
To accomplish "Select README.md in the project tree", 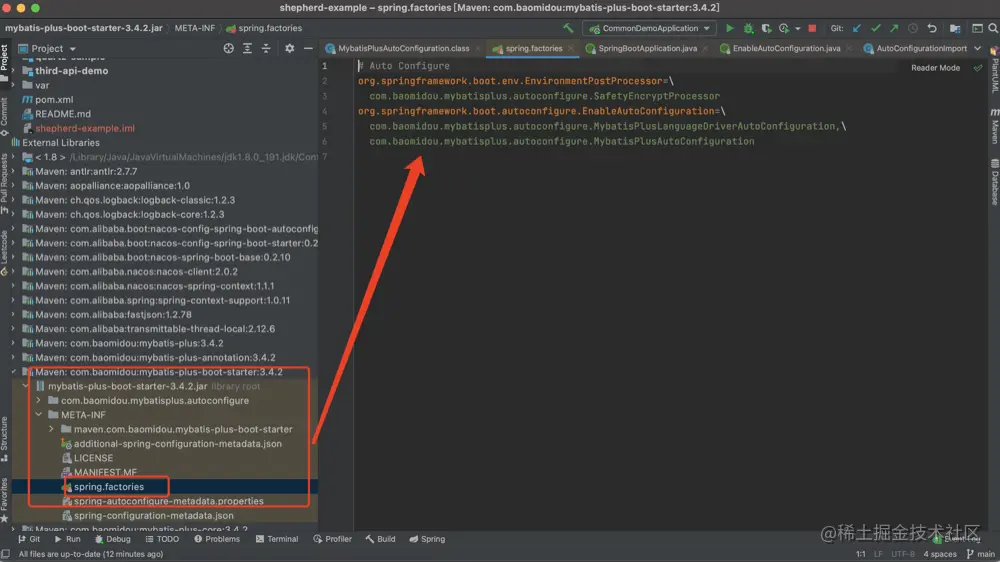I will (62, 114).
